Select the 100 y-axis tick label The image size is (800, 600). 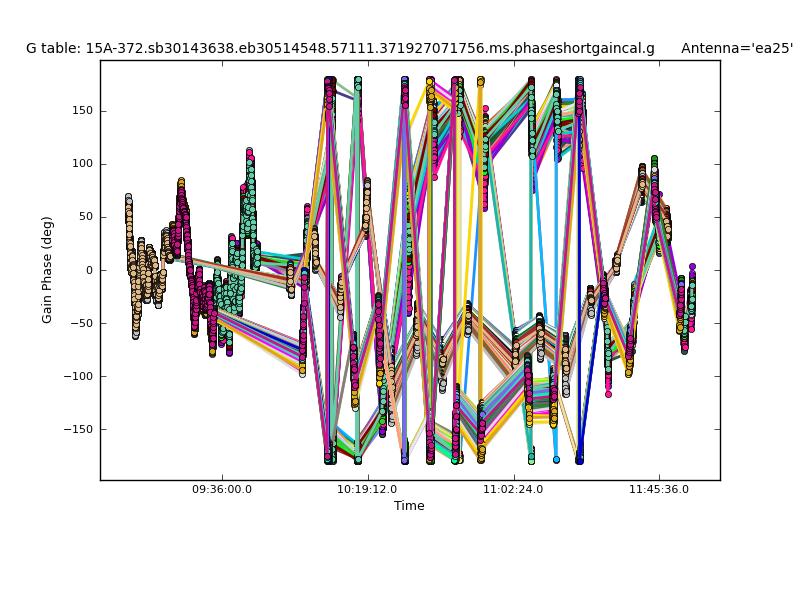(82, 164)
